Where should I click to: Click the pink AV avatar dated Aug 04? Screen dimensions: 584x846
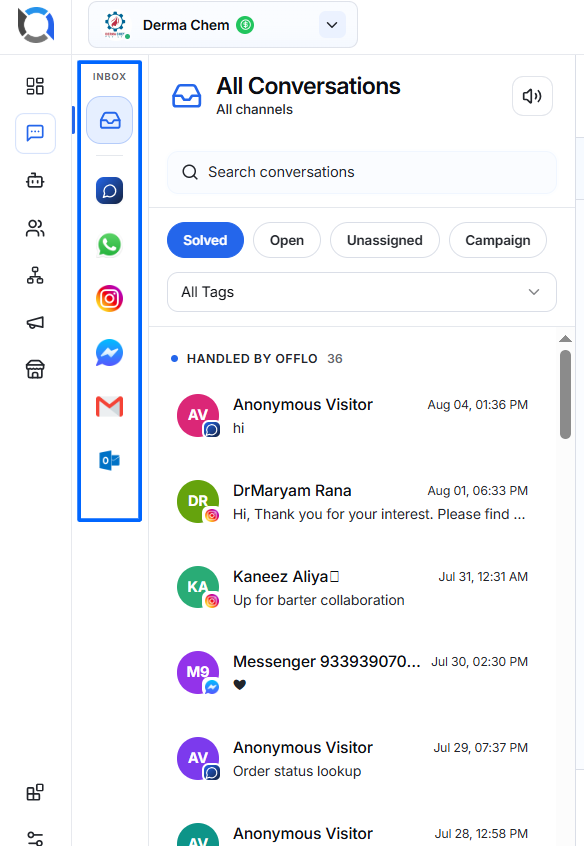tap(198, 415)
